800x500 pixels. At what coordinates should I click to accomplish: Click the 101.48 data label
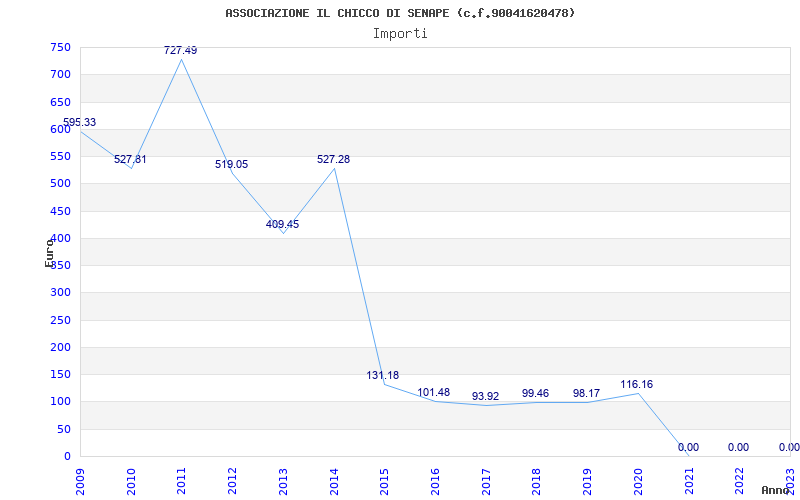[x=434, y=392]
